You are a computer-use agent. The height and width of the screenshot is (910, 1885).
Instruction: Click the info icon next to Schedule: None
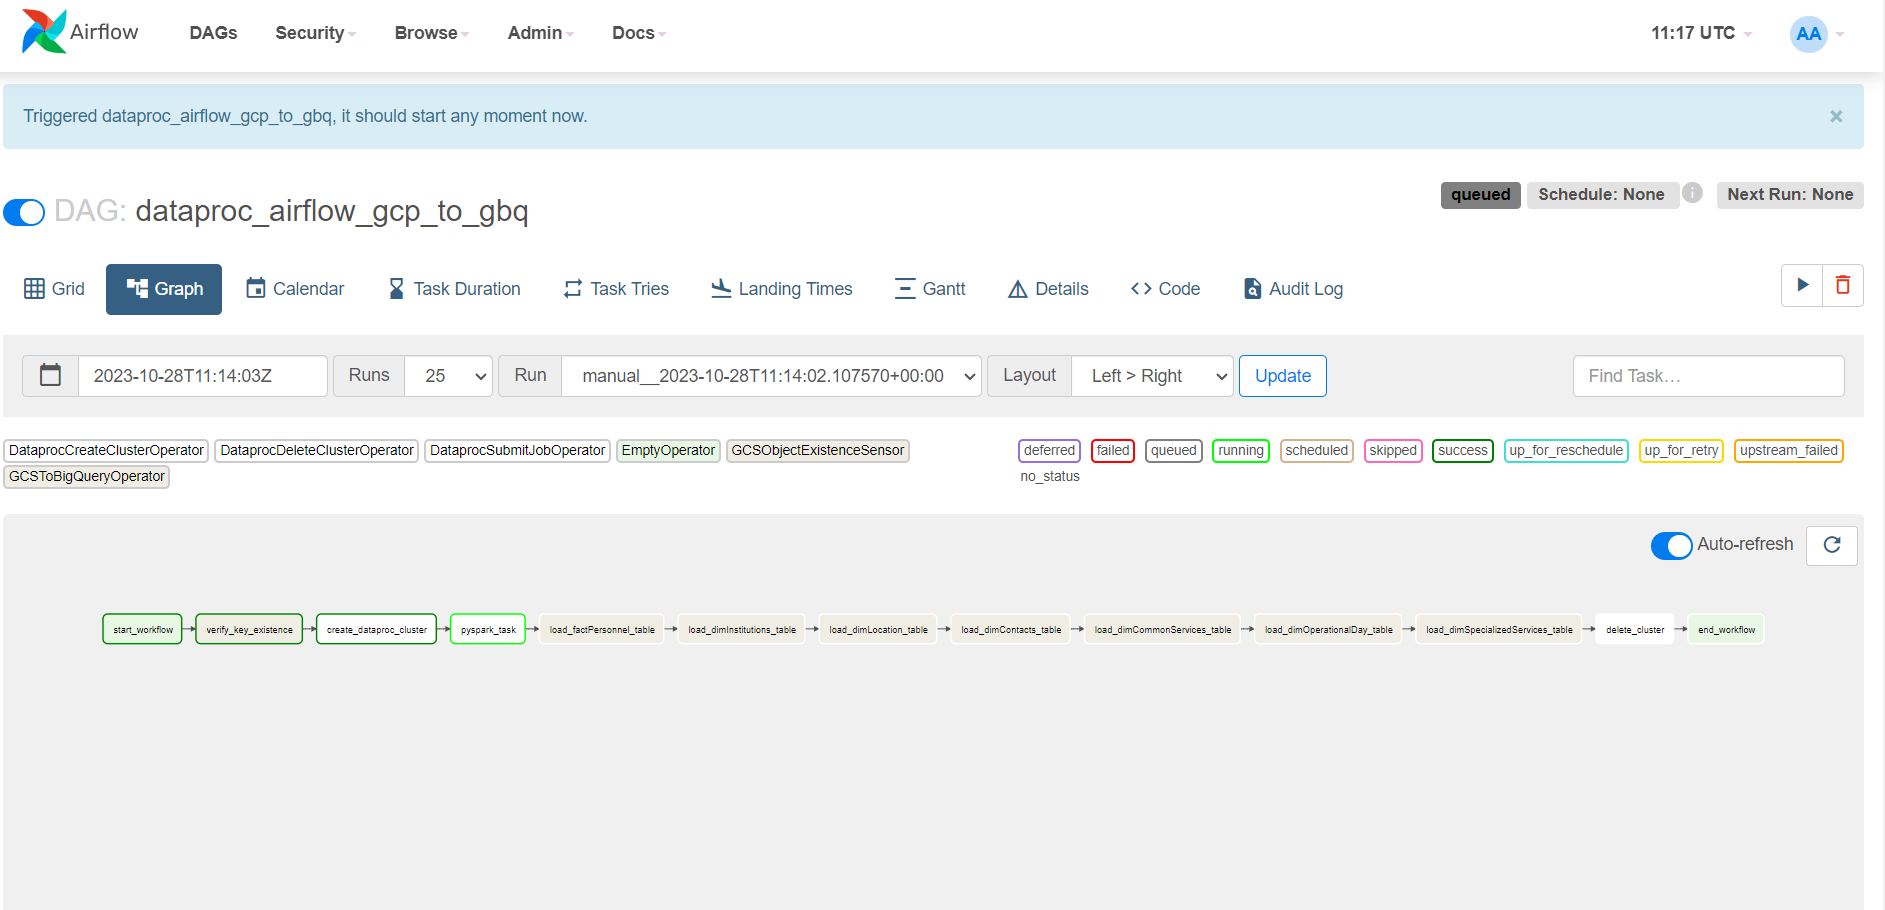coord(1692,193)
